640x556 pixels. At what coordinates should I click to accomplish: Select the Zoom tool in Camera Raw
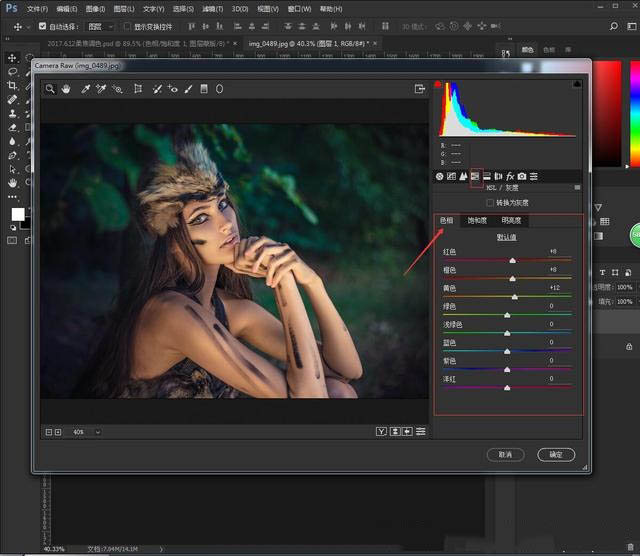click(50, 89)
